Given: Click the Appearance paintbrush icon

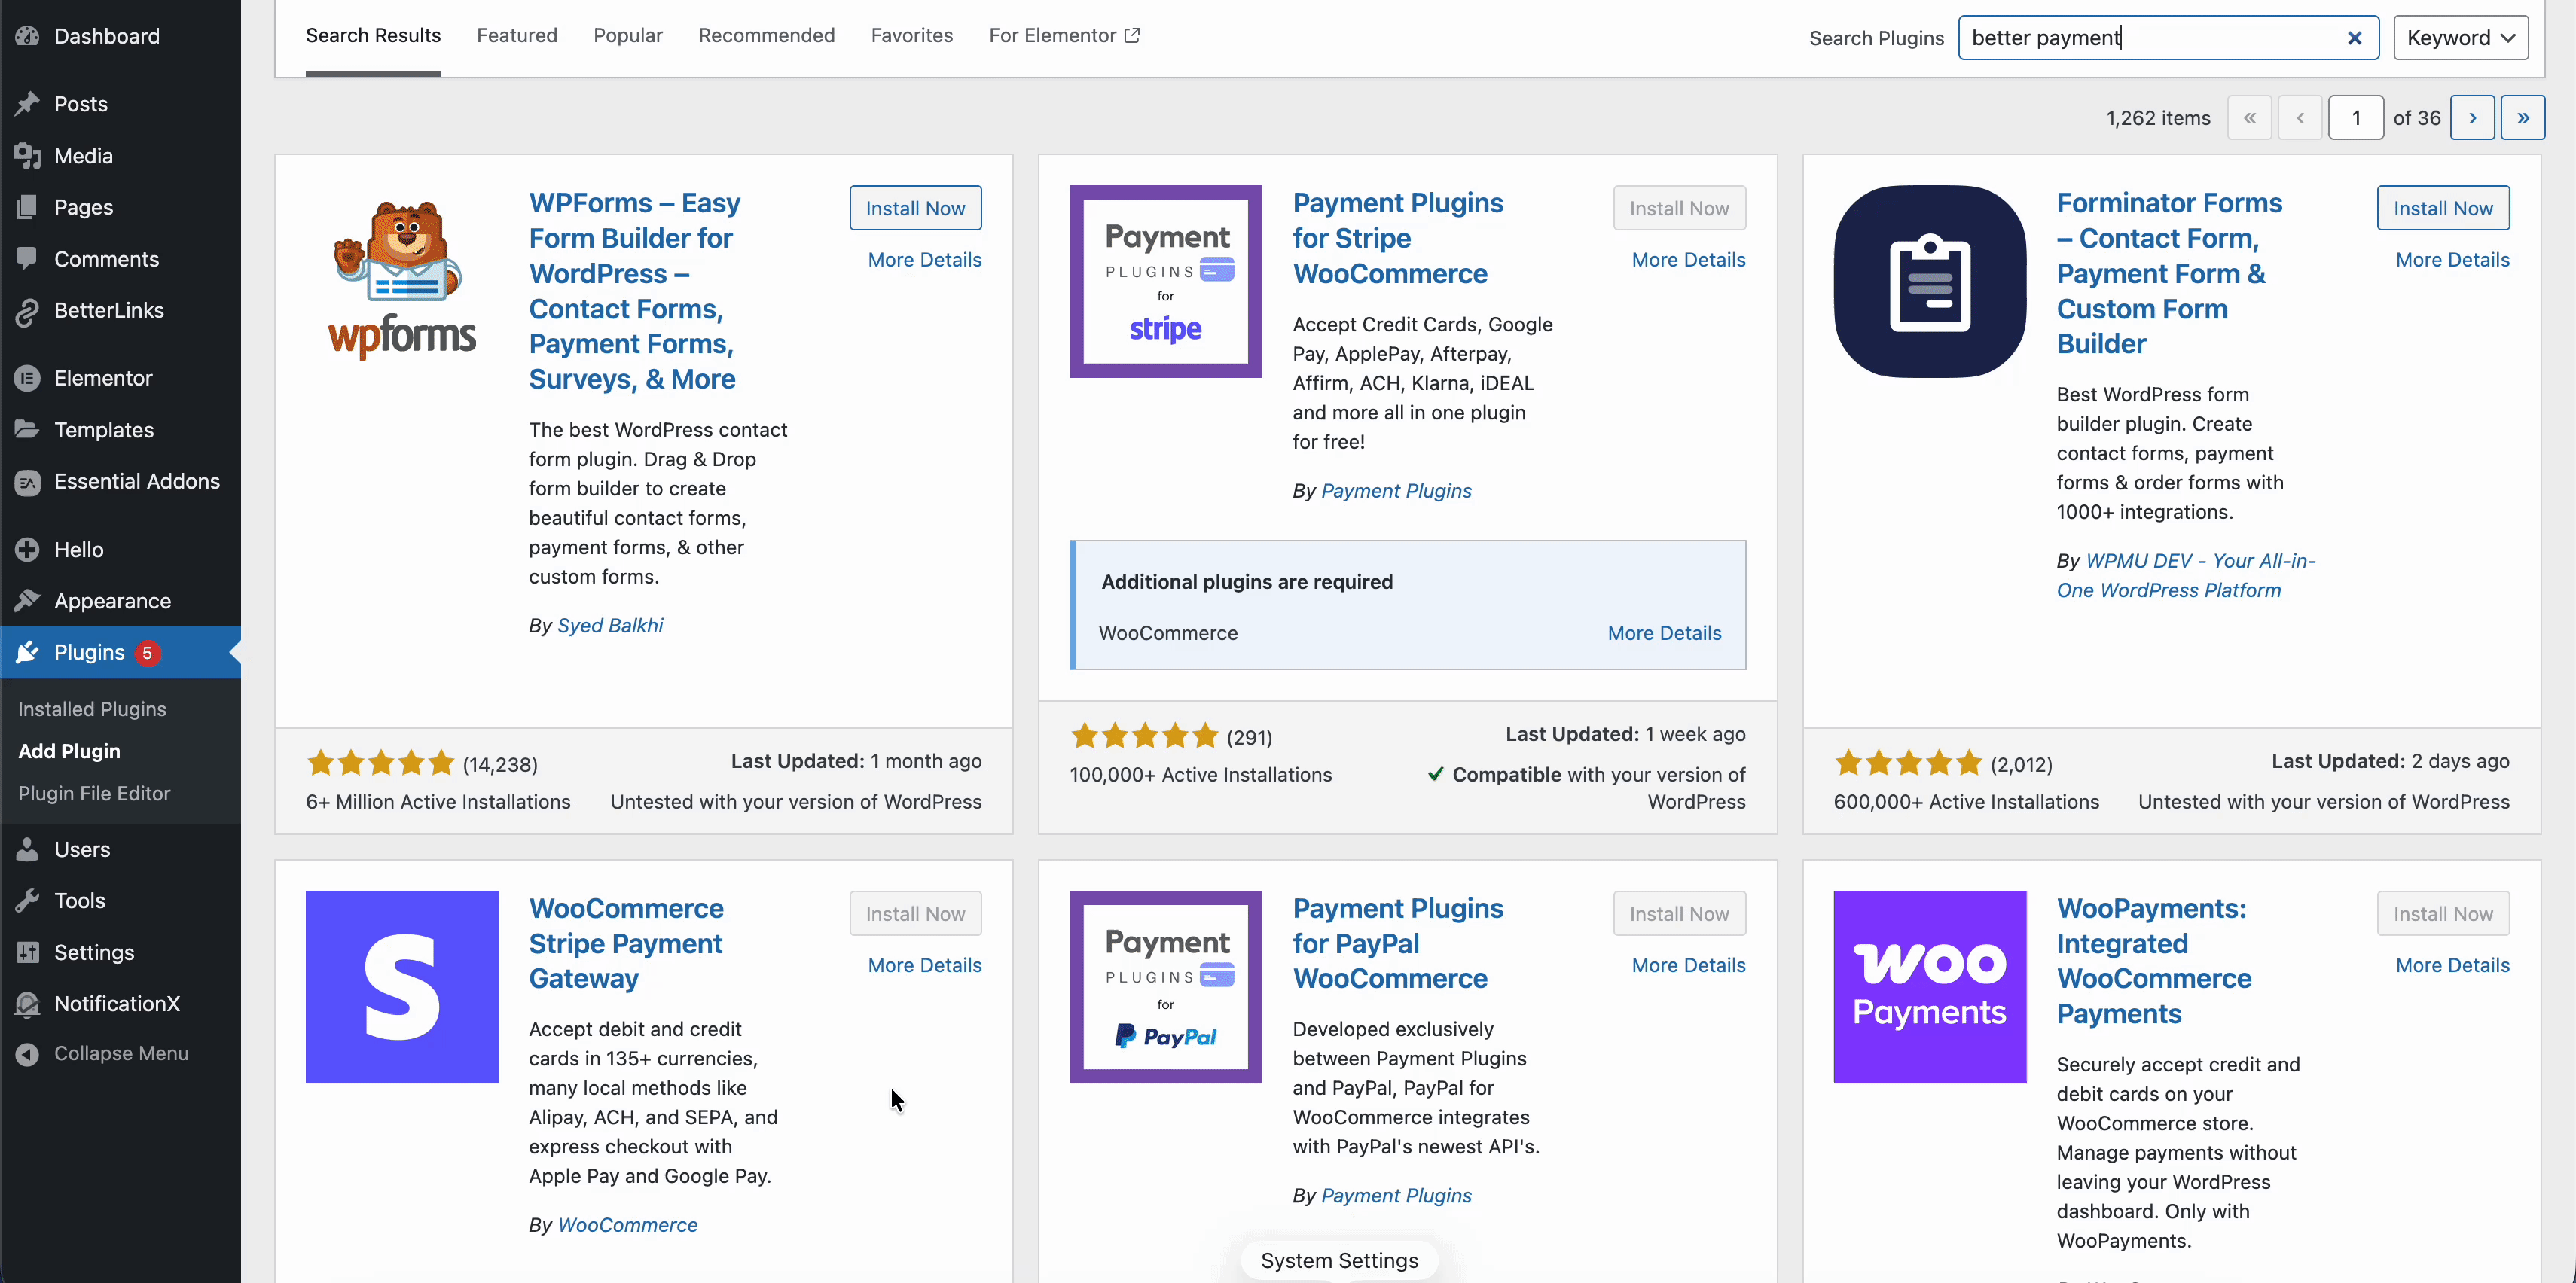Looking at the screenshot, I should pyautogui.click(x=28, y=600).
